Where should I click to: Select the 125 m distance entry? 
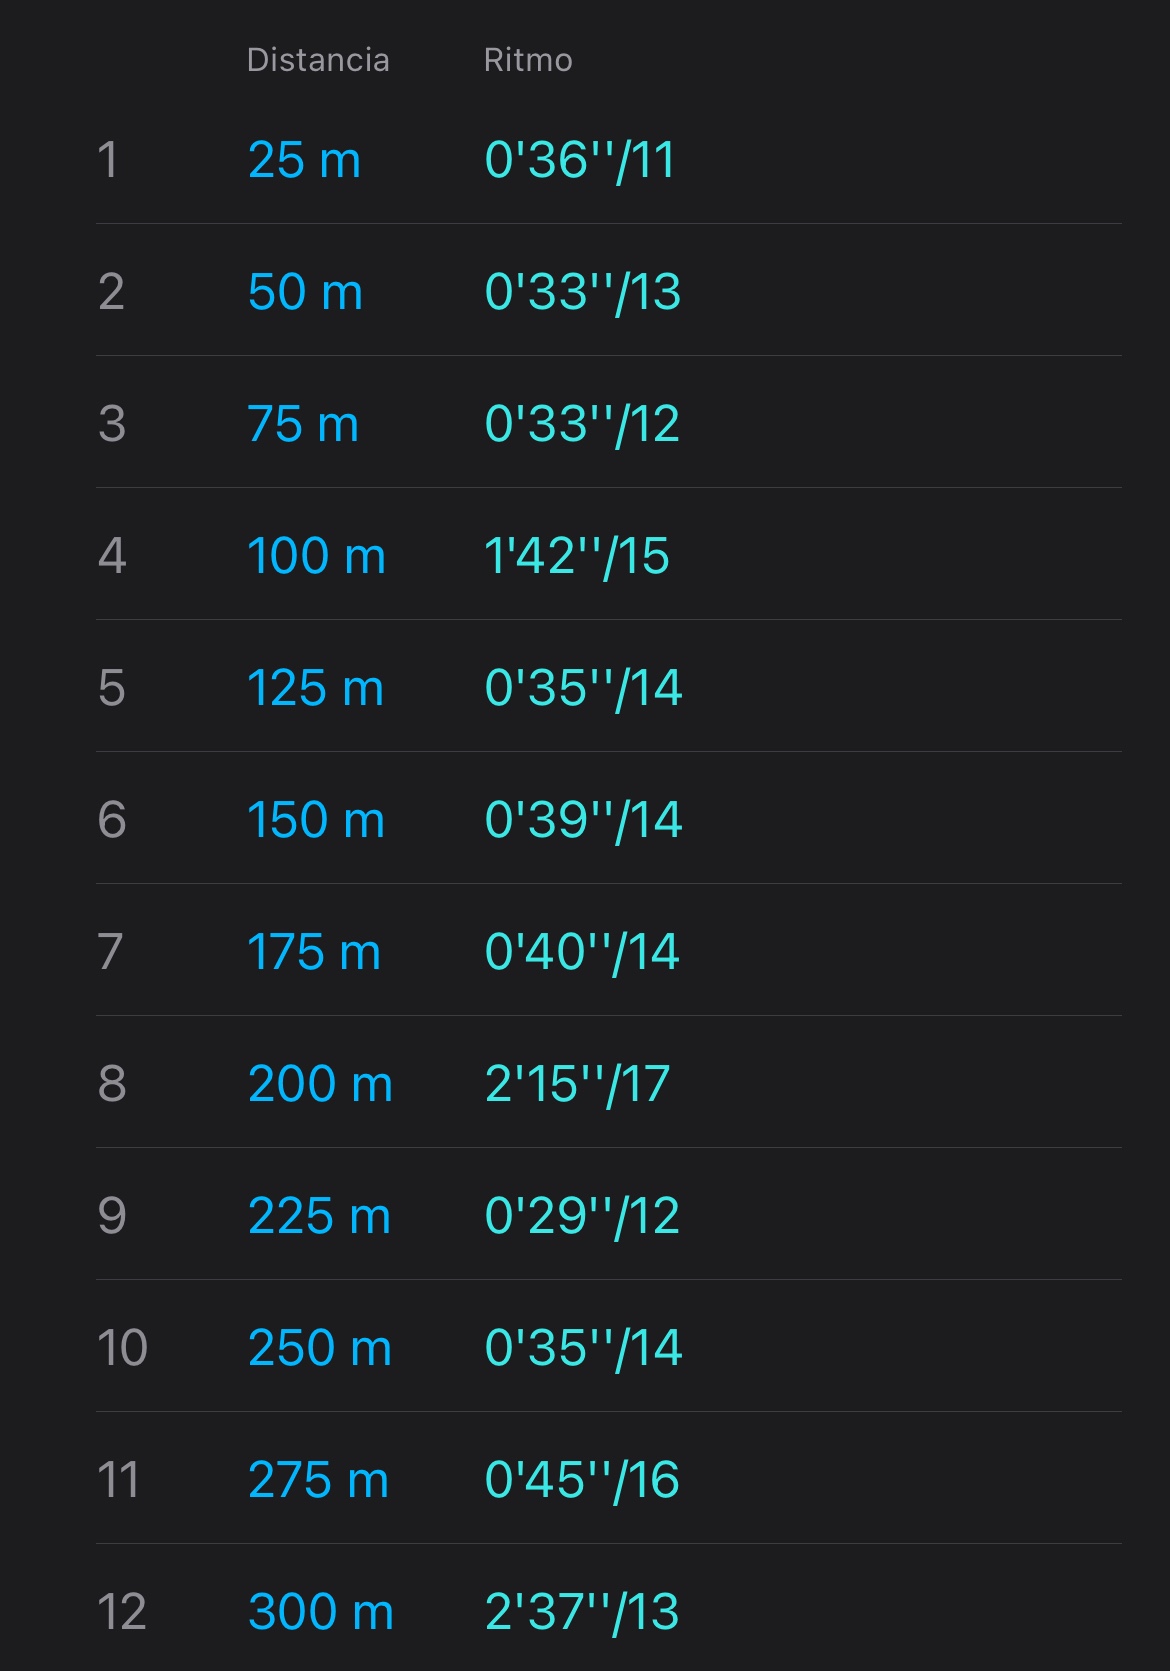click(x=315, y=688)
